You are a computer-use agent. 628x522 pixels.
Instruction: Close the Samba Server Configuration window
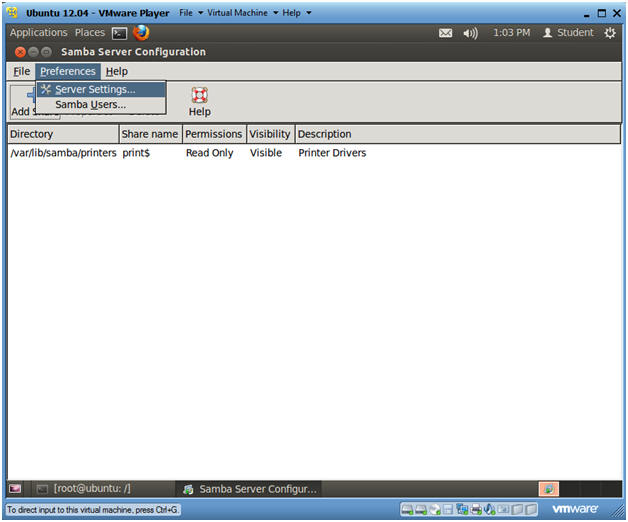[x=20, y=52]
